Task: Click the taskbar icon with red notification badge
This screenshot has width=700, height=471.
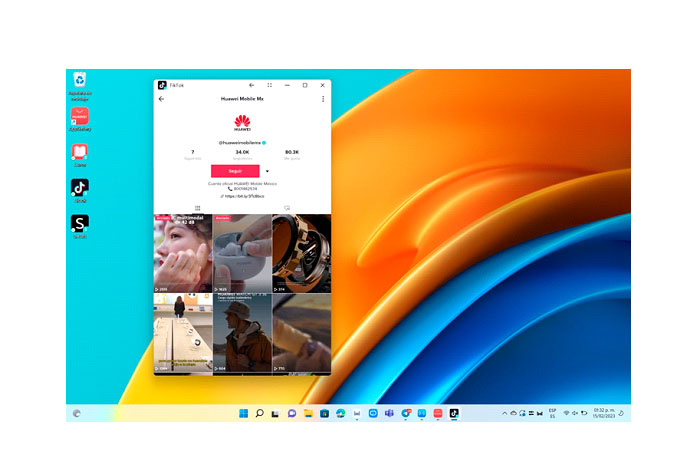Action: 406,413
